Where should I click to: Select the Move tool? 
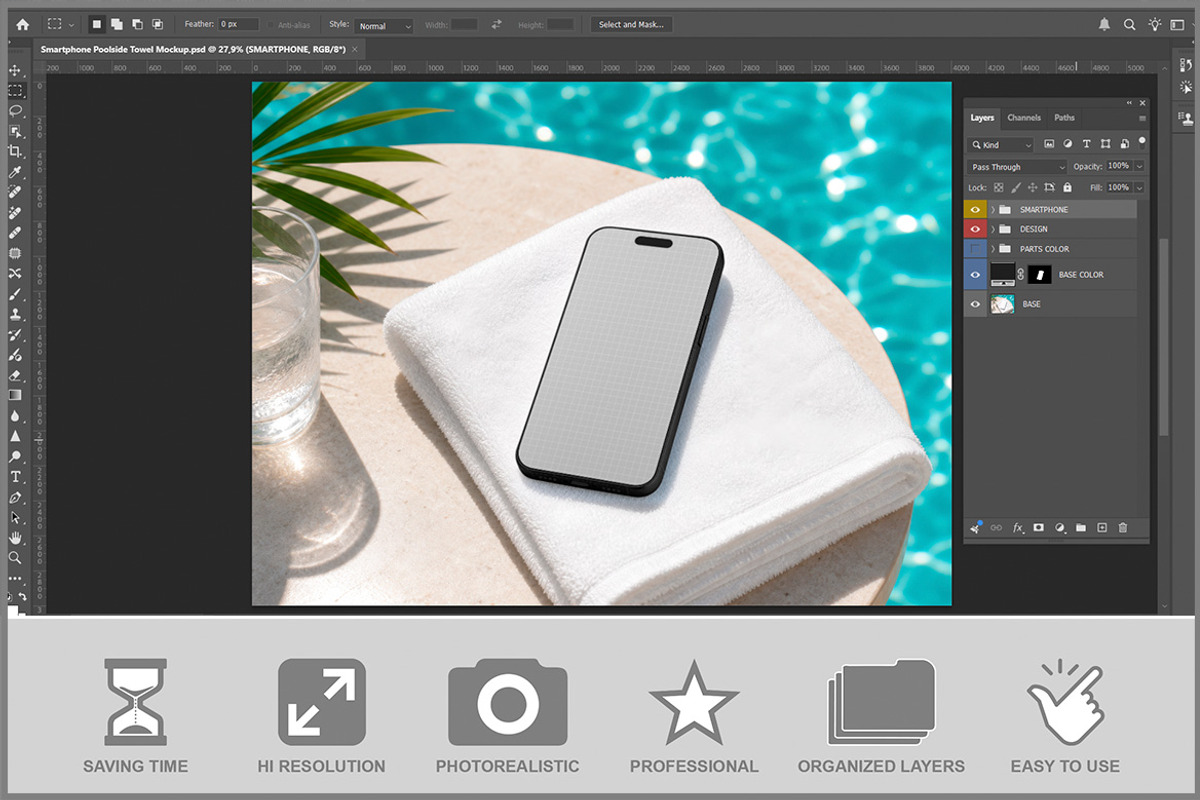point(15,70)
